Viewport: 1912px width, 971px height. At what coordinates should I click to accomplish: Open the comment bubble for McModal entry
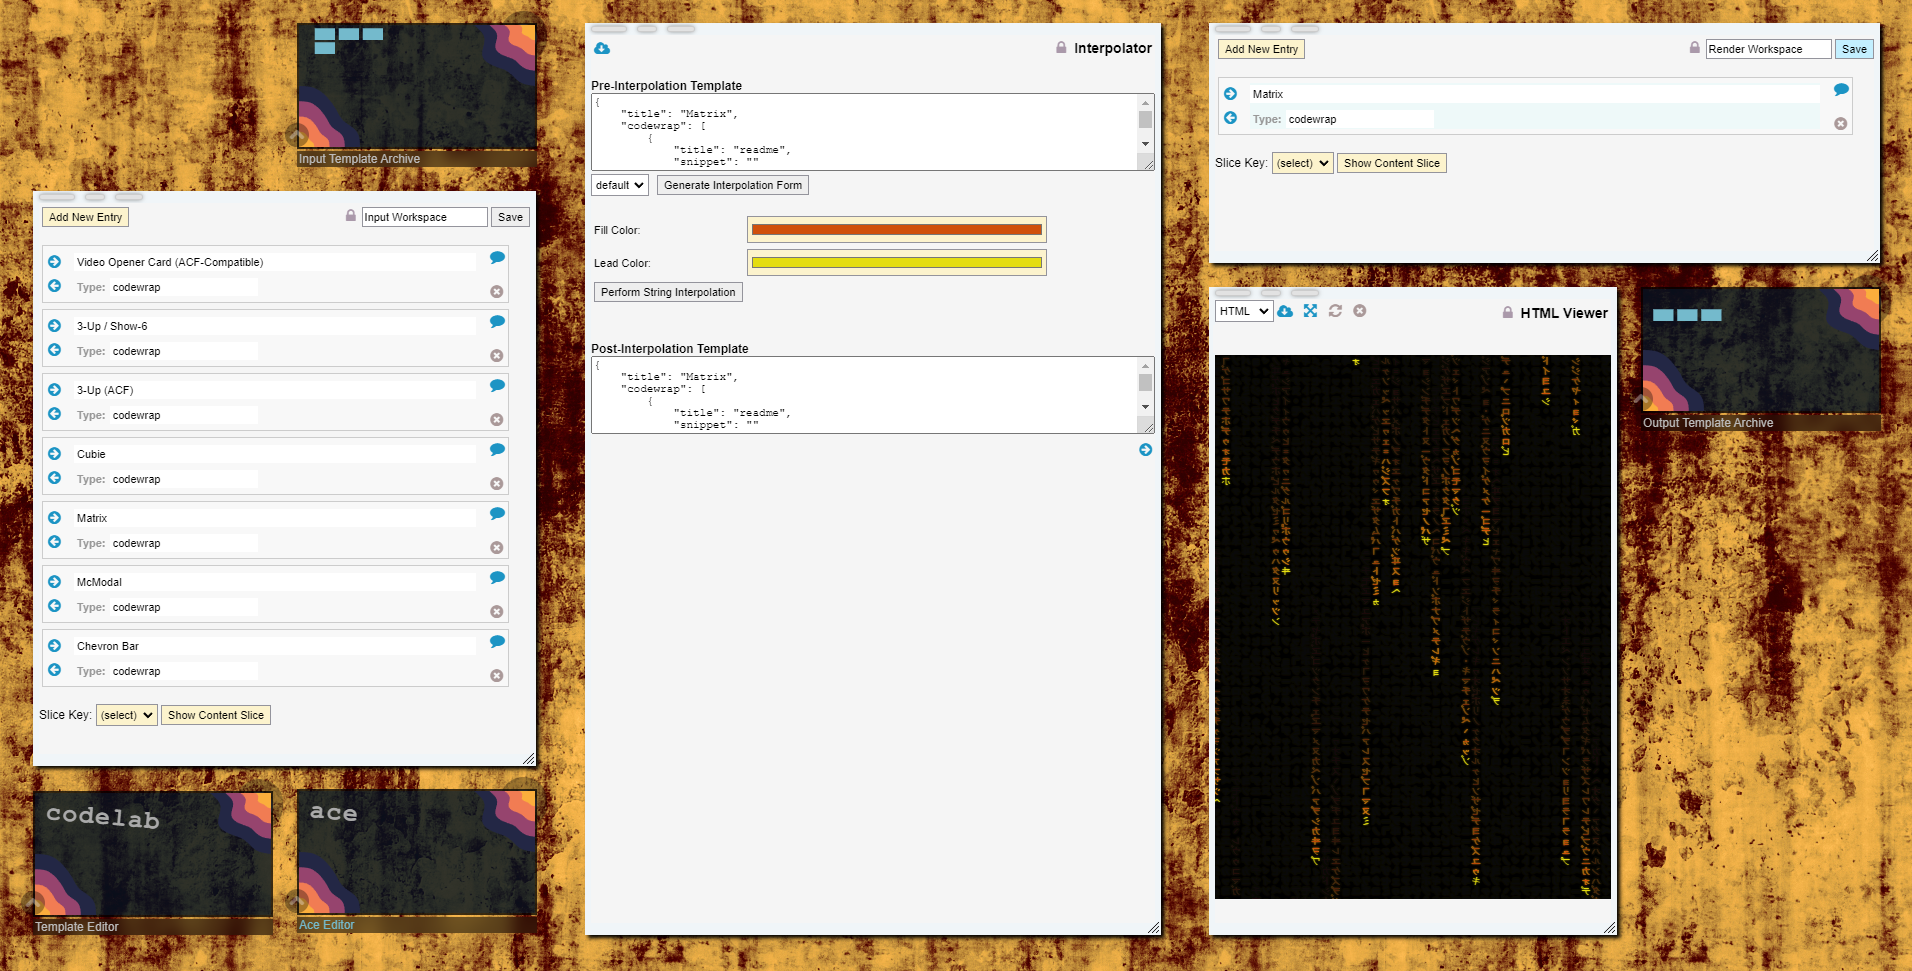click(497, 578)
